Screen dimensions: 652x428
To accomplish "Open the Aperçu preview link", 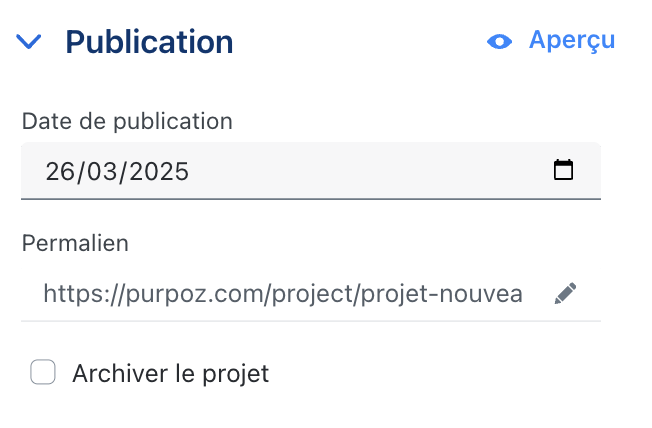I will click(x=572, y=41).
